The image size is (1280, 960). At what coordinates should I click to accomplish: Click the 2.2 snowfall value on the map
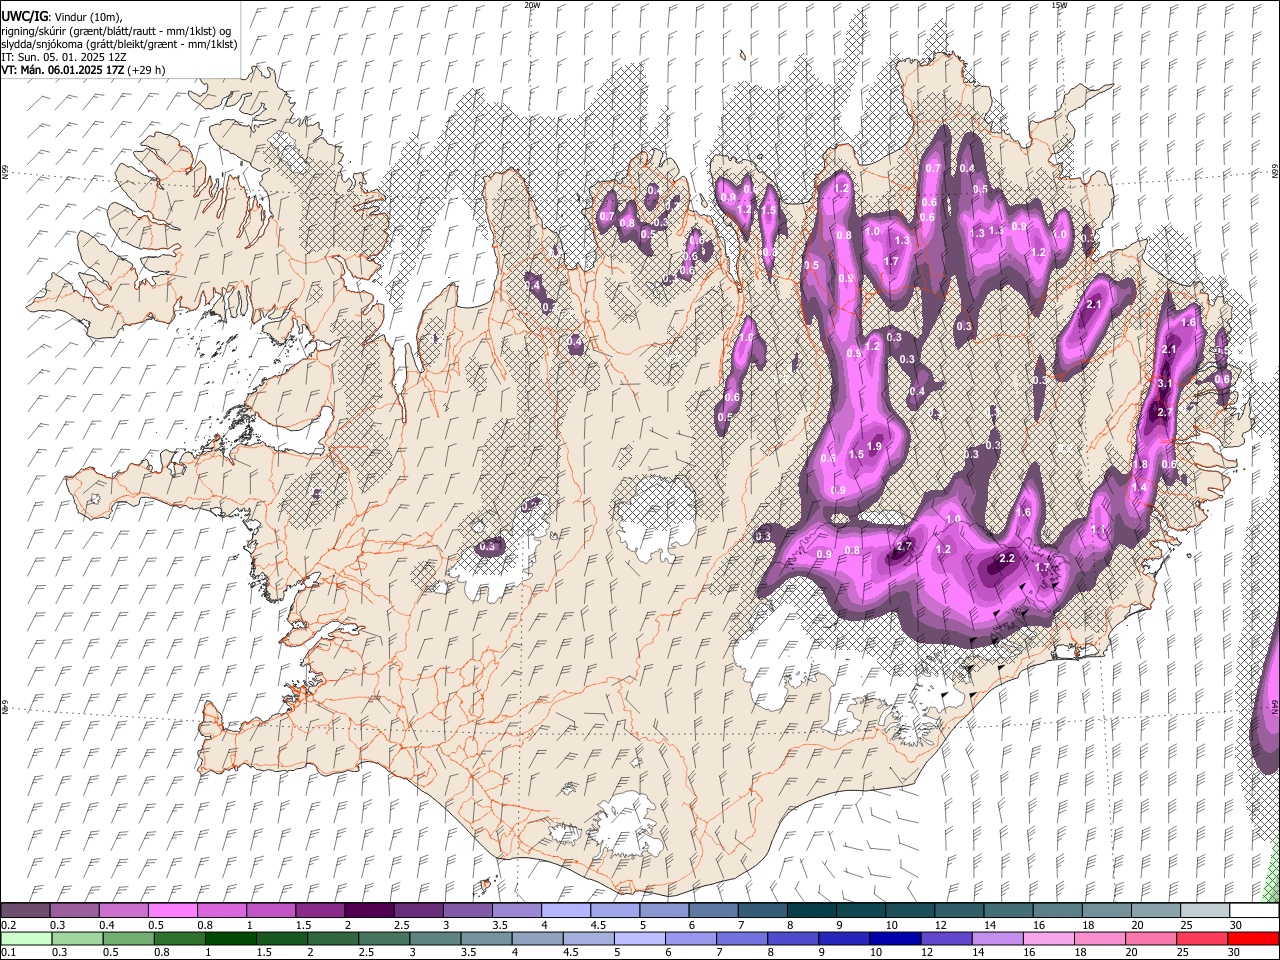tap(1007, 559)
